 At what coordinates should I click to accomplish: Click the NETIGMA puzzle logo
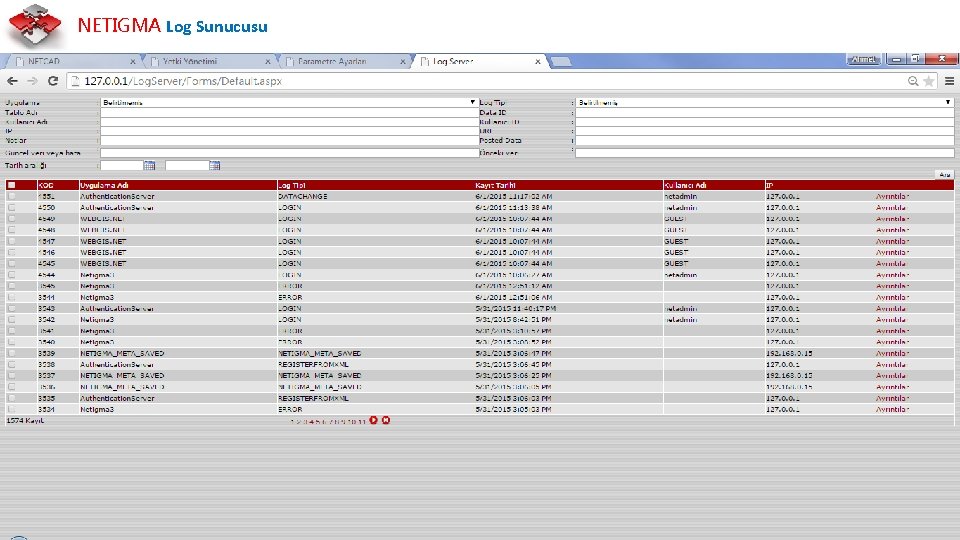[35, 25]
